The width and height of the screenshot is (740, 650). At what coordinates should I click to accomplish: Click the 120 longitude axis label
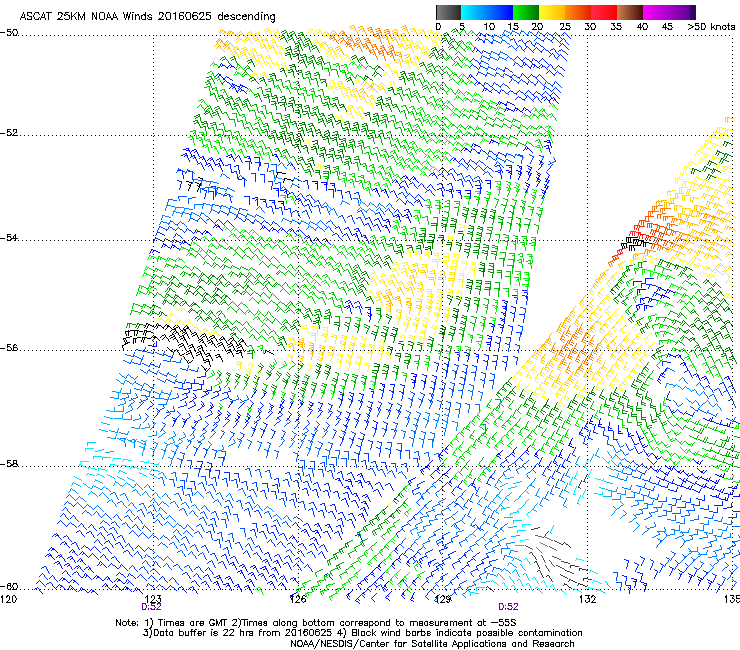[x=8, y=599]
